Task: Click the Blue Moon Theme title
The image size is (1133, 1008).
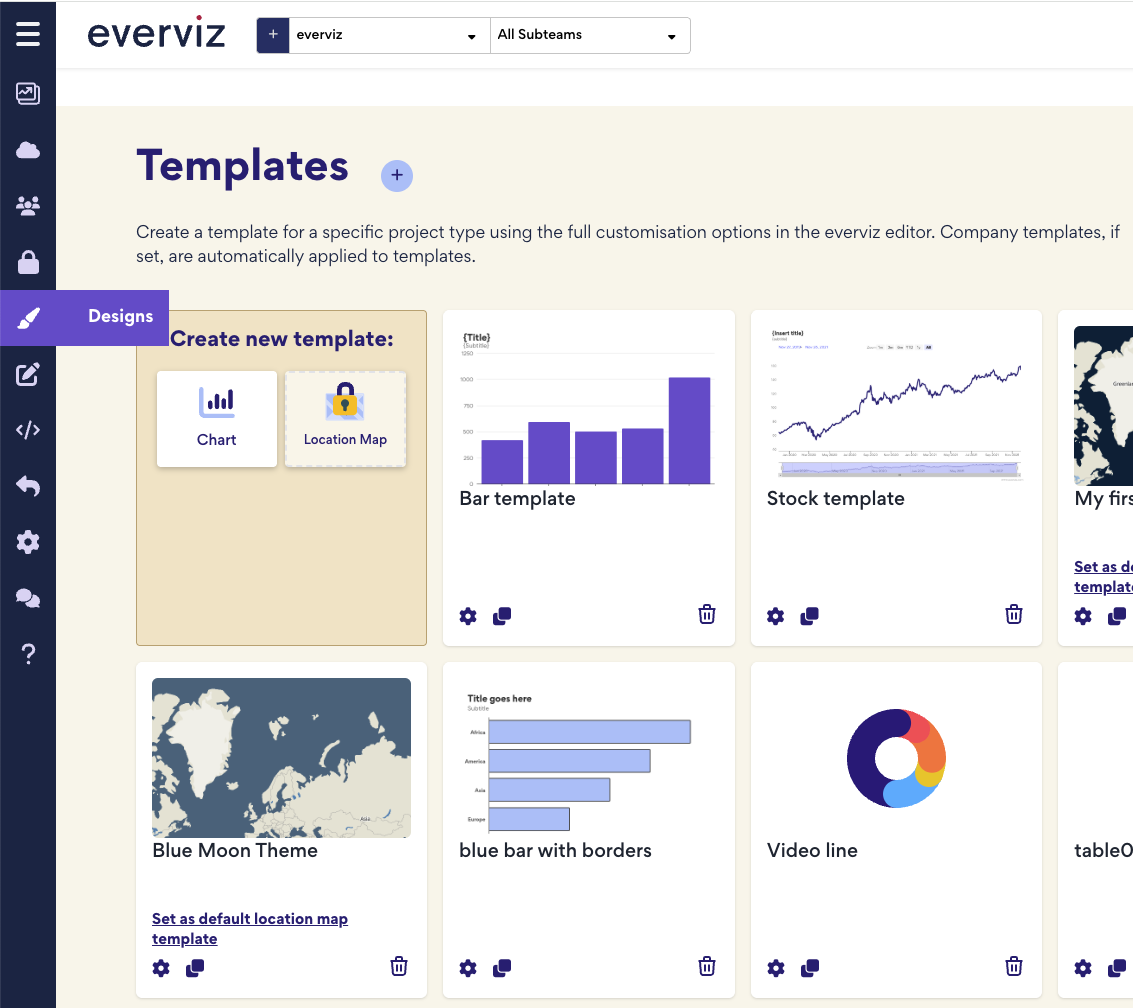Action: 235,850
